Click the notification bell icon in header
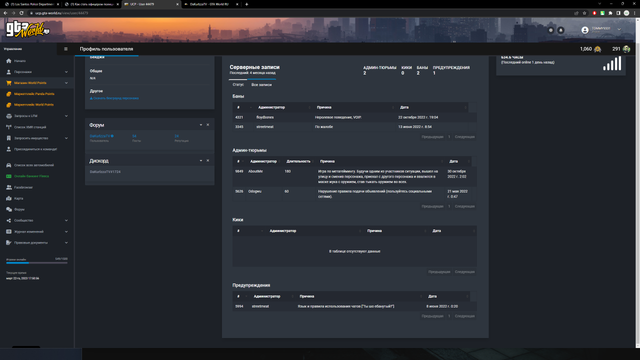Image resolution: width=640 pixels, height=360 pixels. pos(561,30)
